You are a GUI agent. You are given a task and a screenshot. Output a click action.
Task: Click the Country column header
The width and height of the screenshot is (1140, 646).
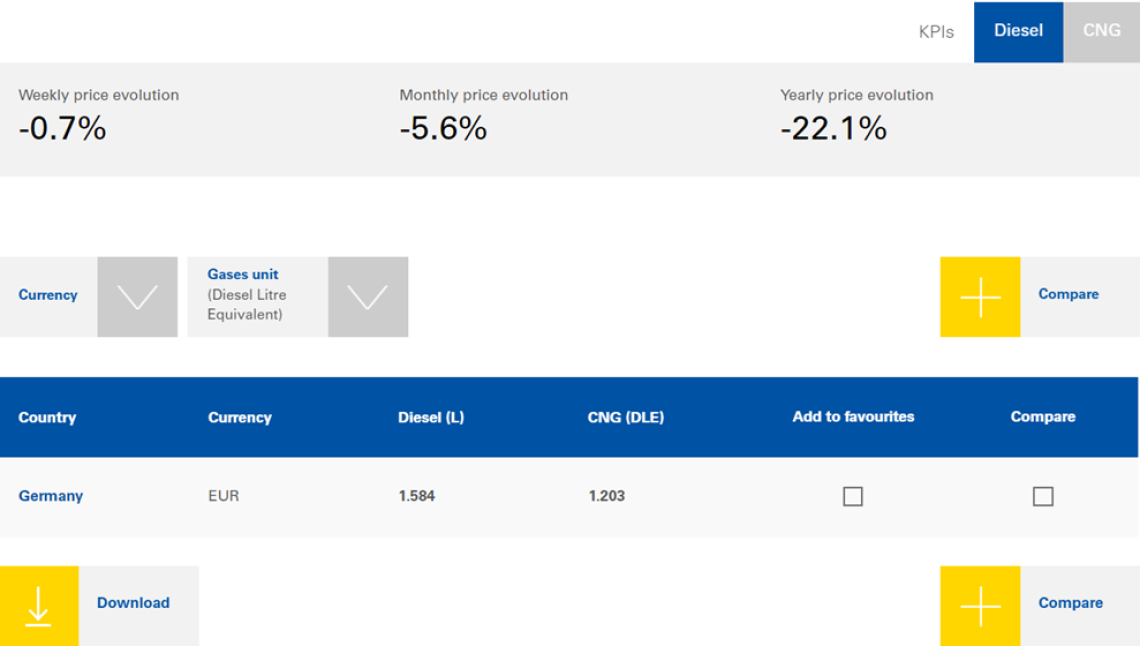[47, 417]
